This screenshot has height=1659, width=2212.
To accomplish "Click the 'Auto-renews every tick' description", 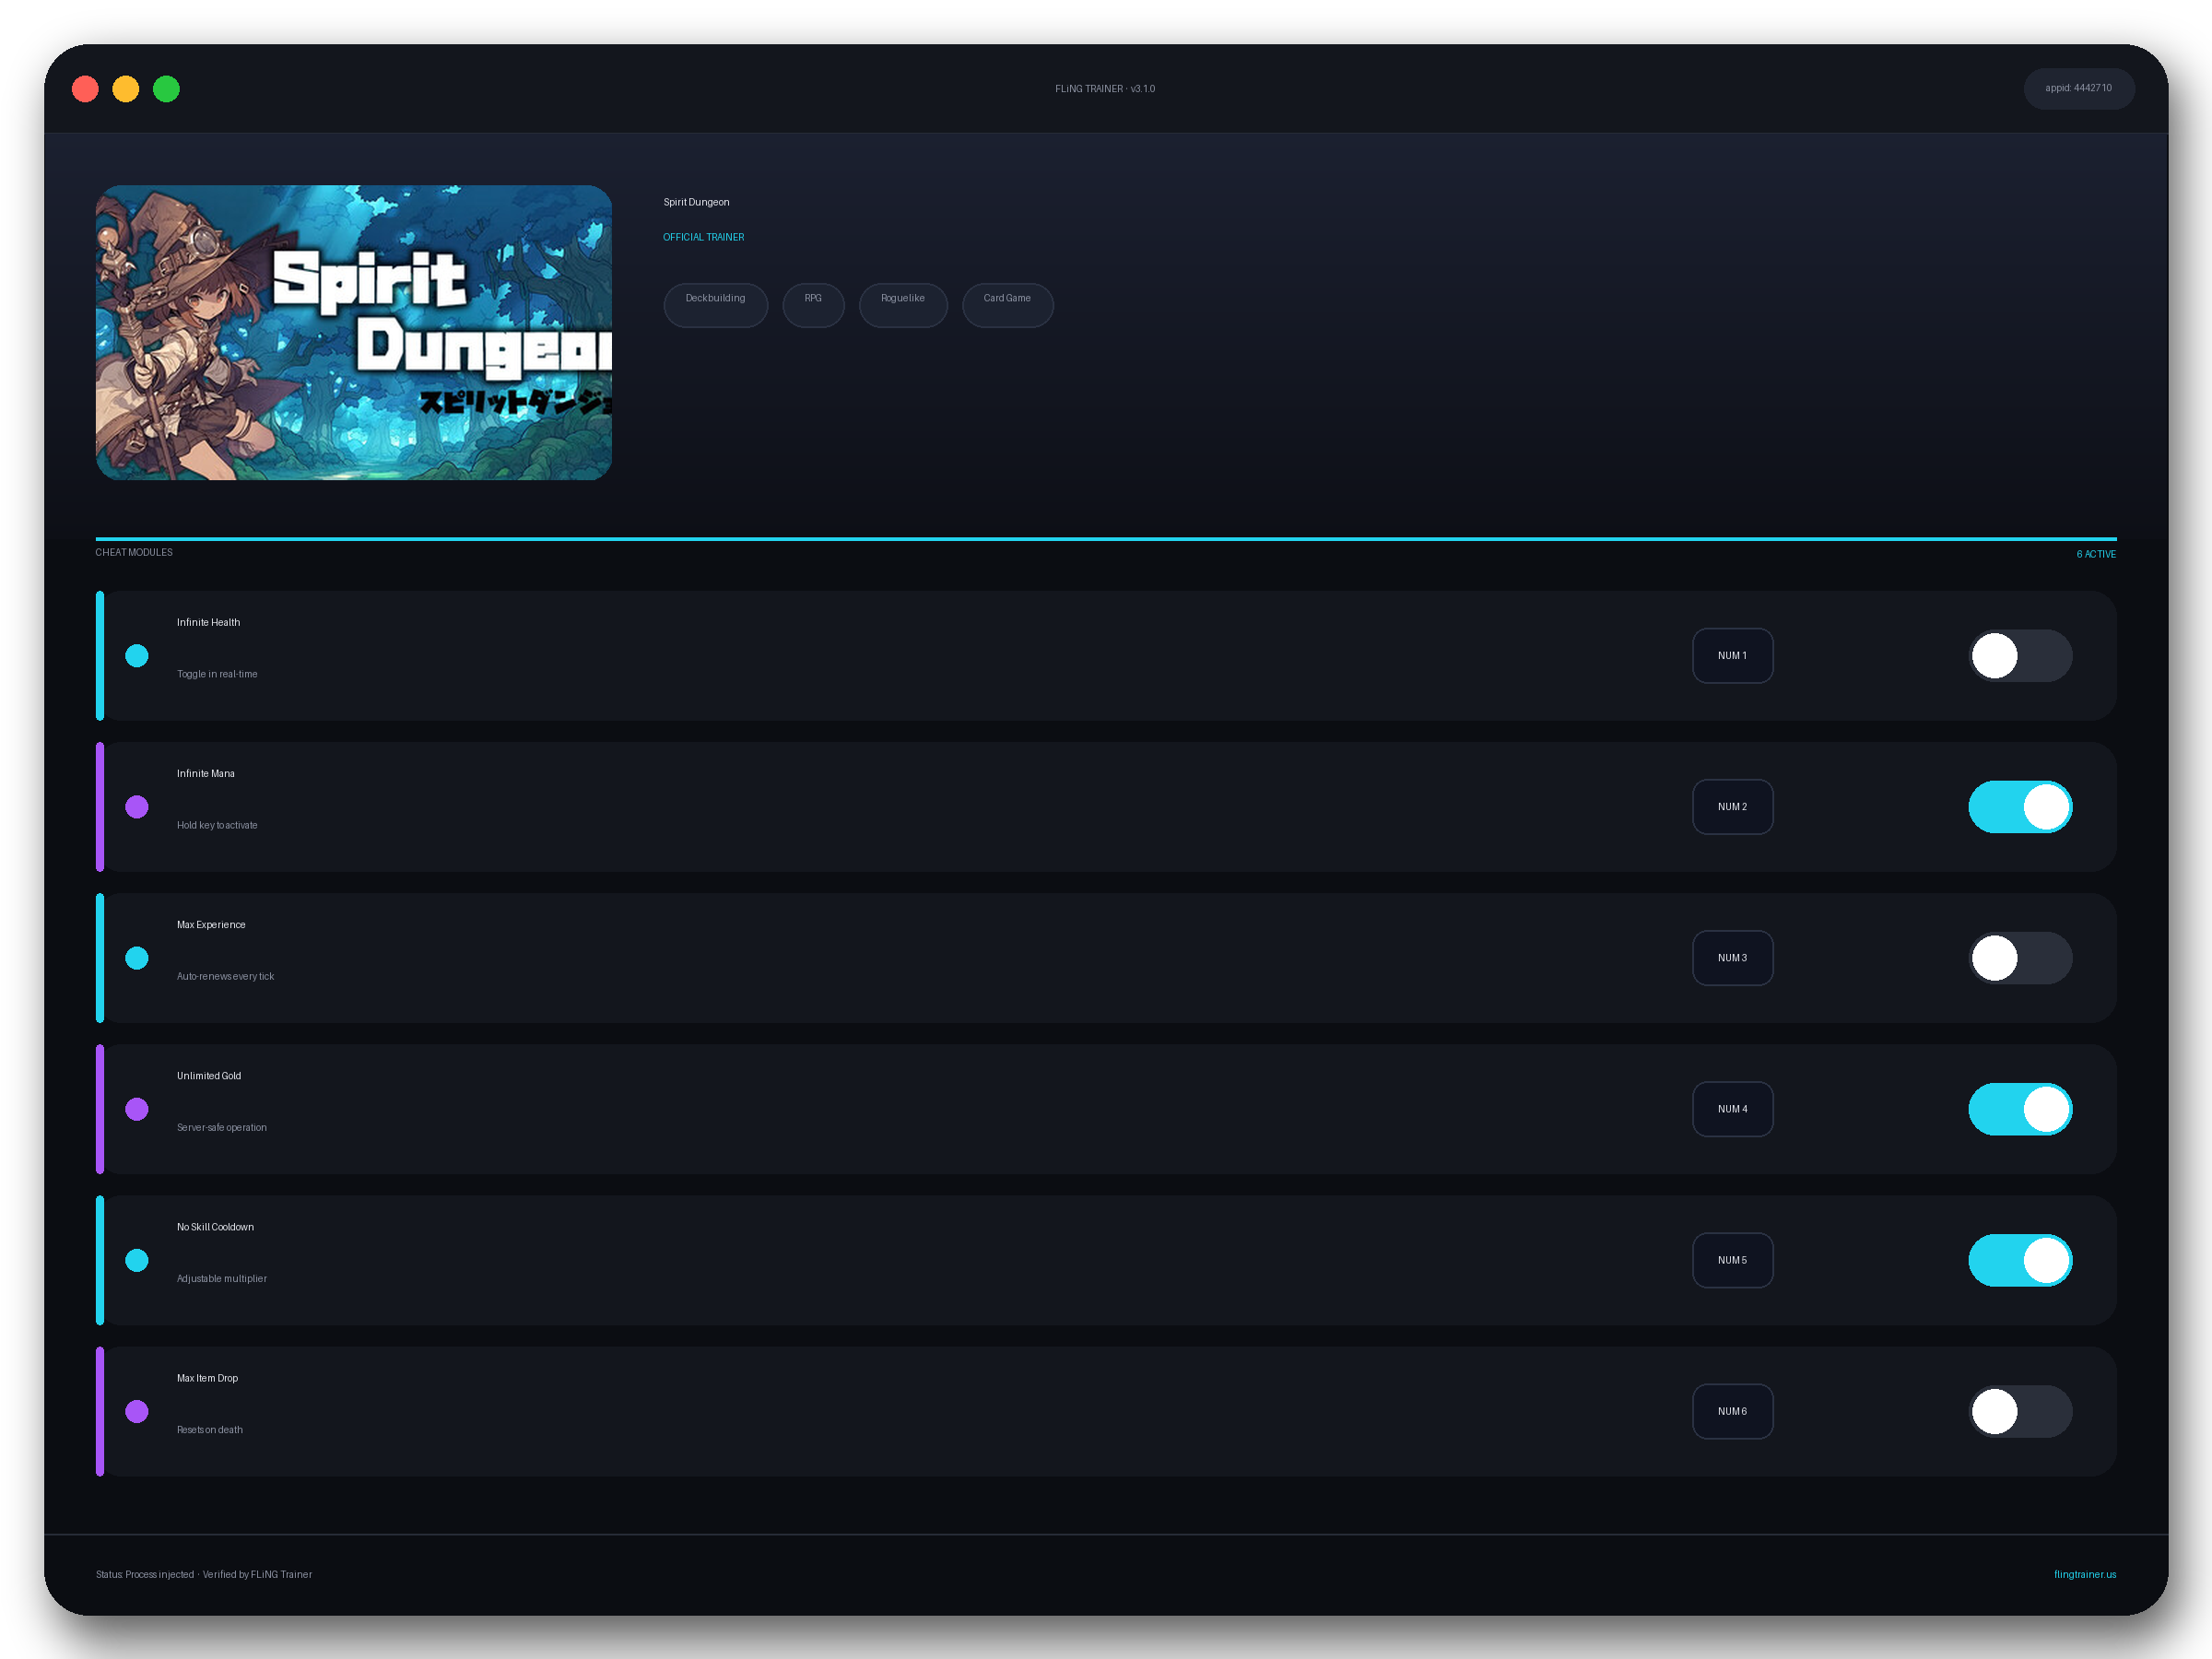I will 225,976.
